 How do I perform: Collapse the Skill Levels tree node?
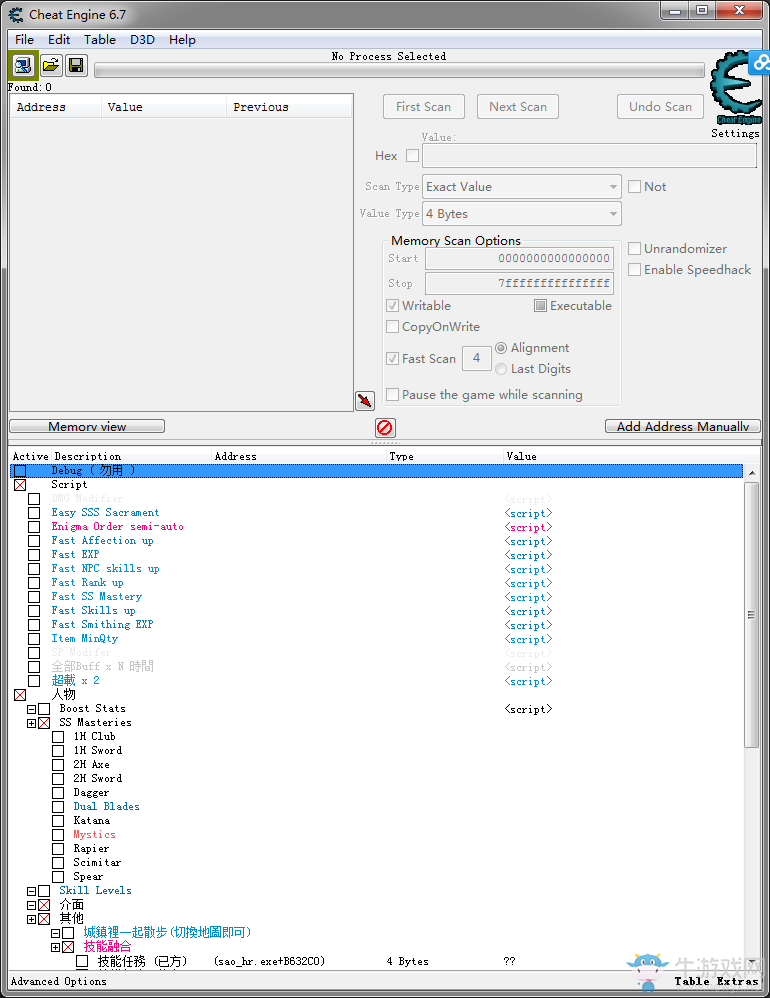point(31,891)
